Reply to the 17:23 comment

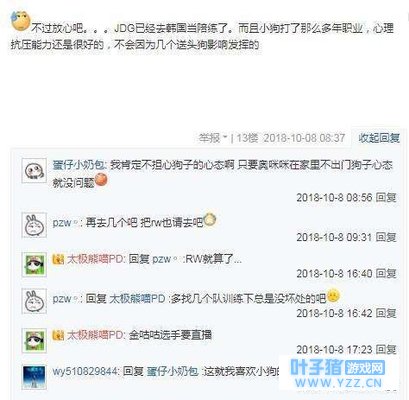[386, 349]
